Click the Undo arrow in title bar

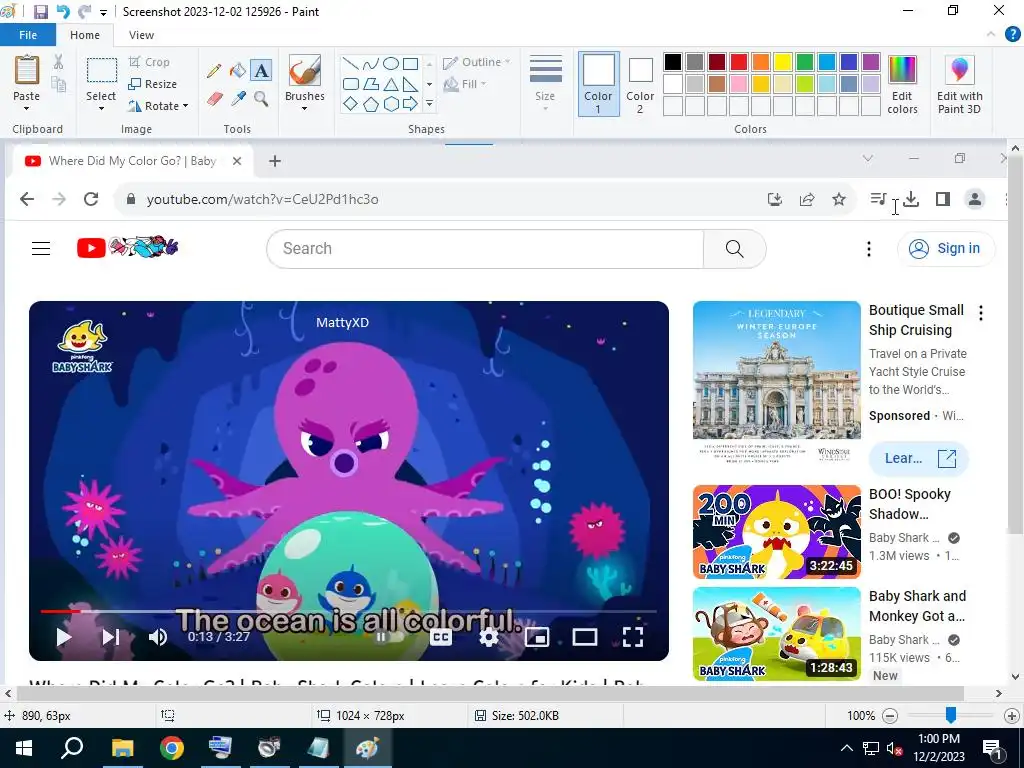pyautogui.click(x=63, y=12)
